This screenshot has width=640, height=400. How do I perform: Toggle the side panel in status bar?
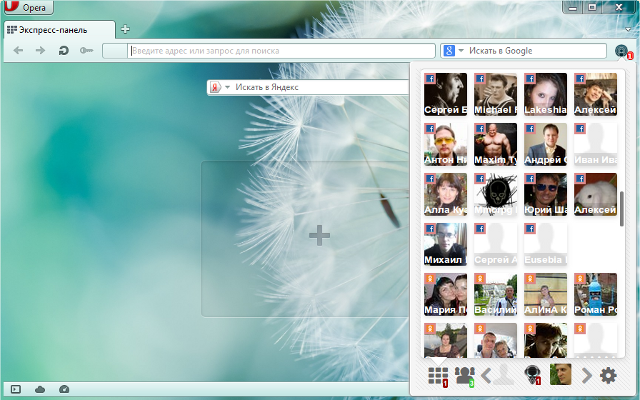15,388
